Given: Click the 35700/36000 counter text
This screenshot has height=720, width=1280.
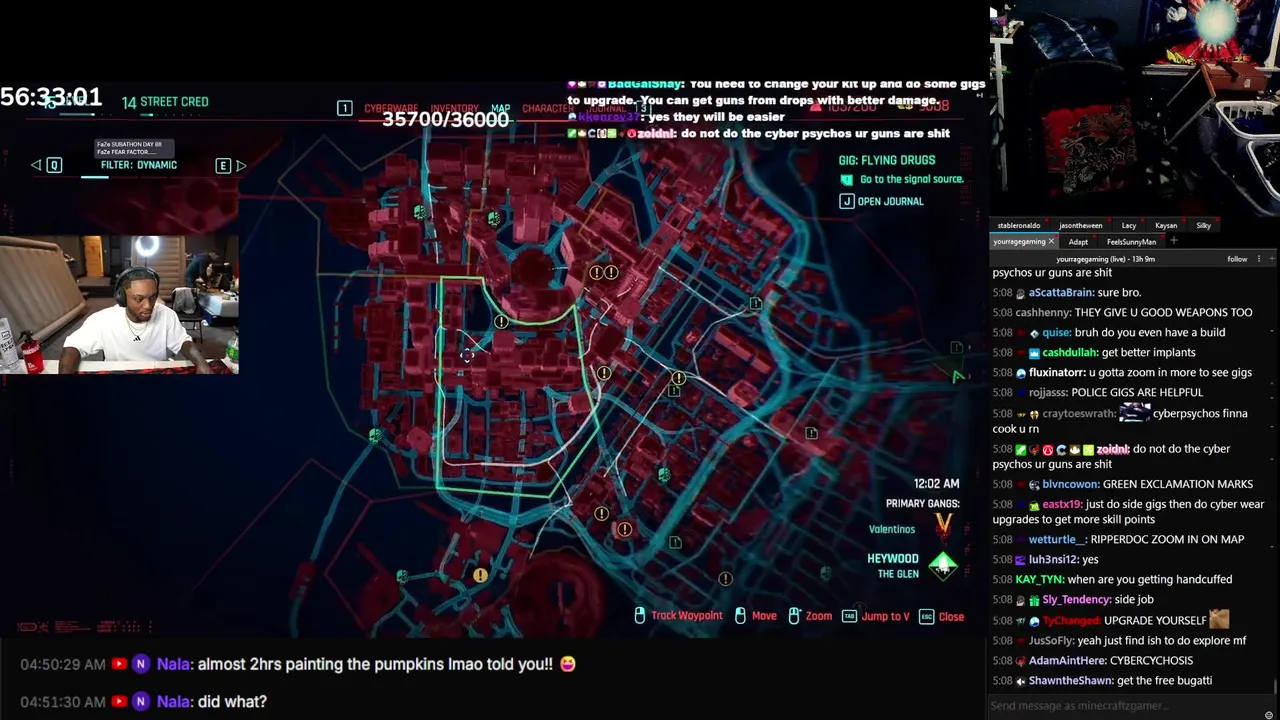Looking at the screenshot, I should click(446, 120).
